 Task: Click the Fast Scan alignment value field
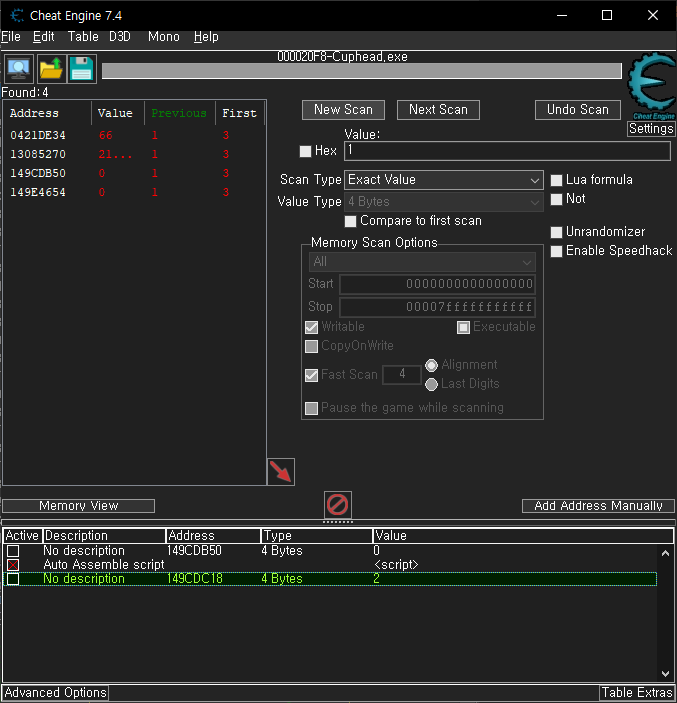402,374
